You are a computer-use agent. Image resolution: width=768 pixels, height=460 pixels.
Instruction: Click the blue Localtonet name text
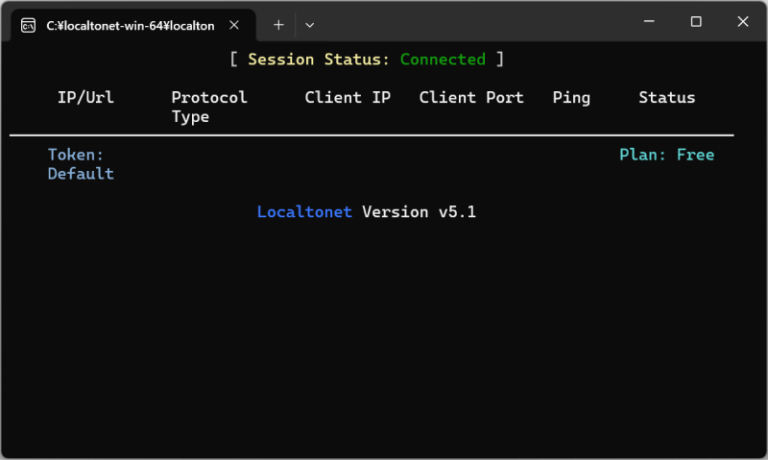point(304,212)
